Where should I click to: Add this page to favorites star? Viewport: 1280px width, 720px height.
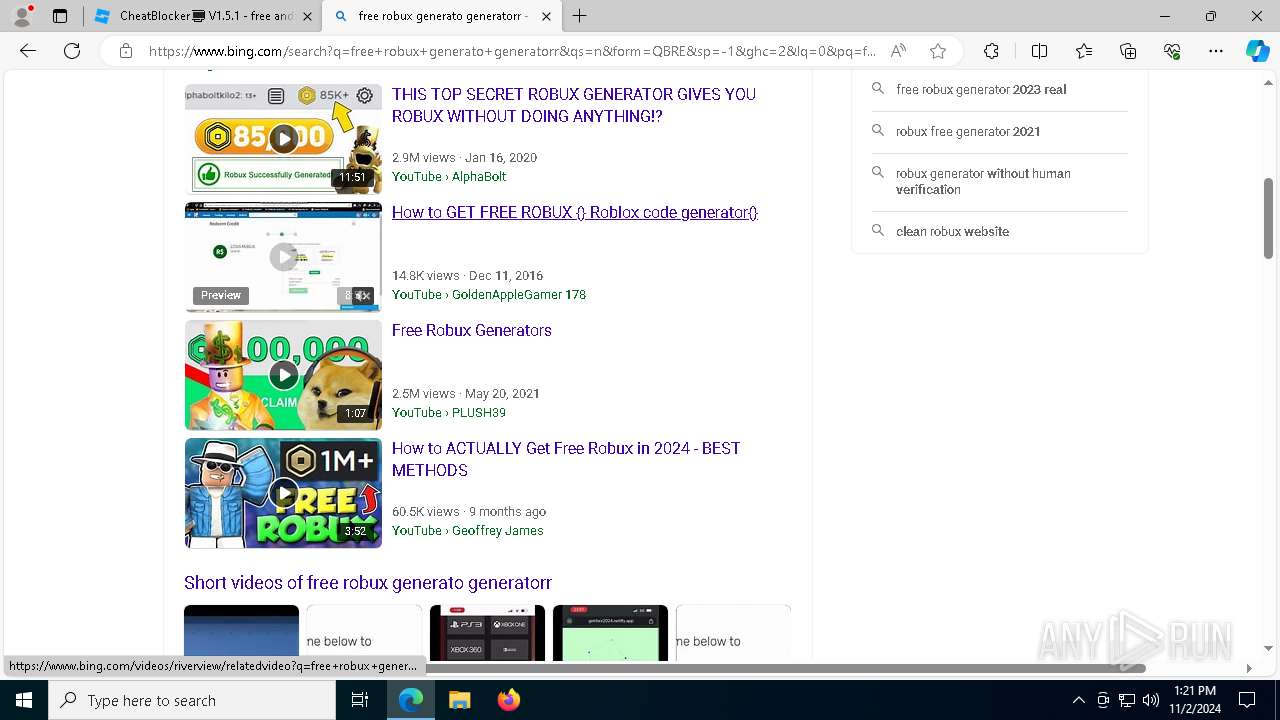point(937,51)
